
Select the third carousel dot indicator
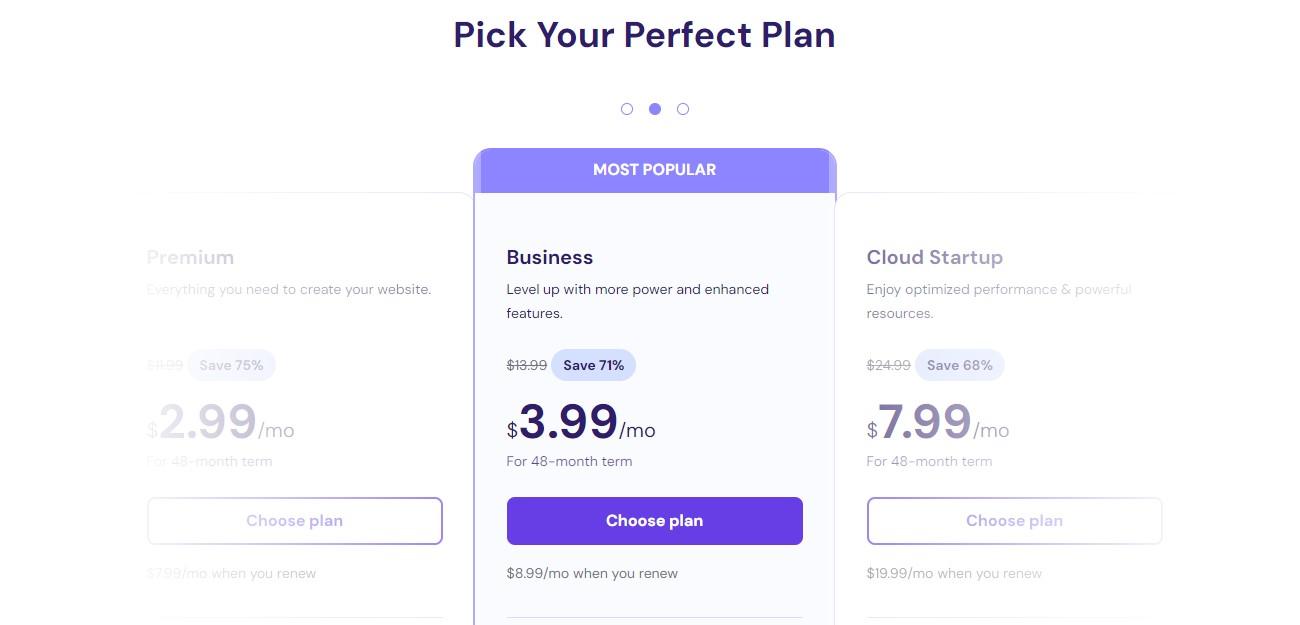pos(683,109)
